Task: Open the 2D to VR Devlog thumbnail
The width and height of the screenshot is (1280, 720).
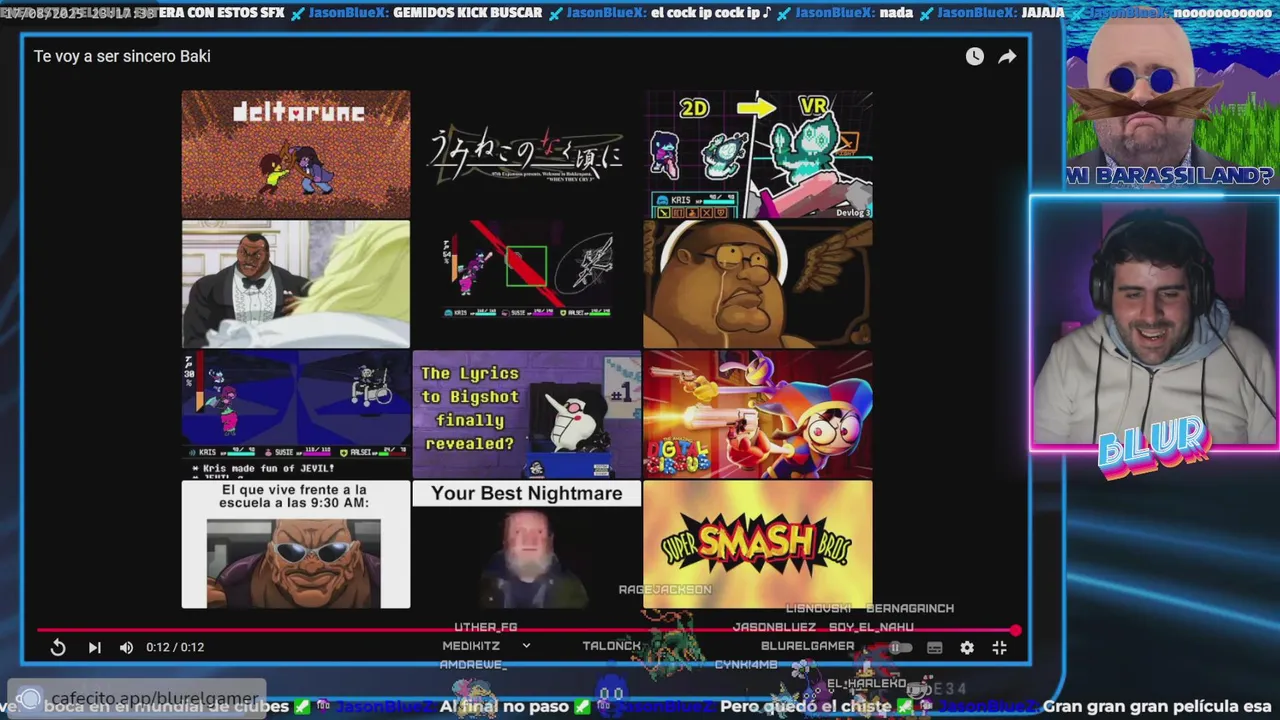Action: [758, 154]
